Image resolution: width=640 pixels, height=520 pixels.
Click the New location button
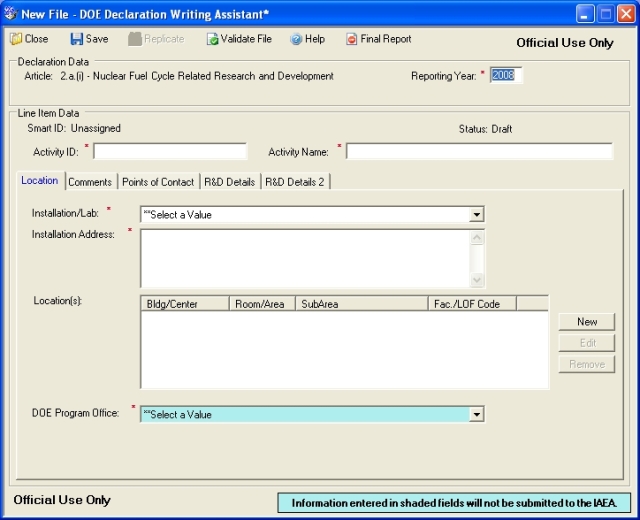(x=587, y=322)
